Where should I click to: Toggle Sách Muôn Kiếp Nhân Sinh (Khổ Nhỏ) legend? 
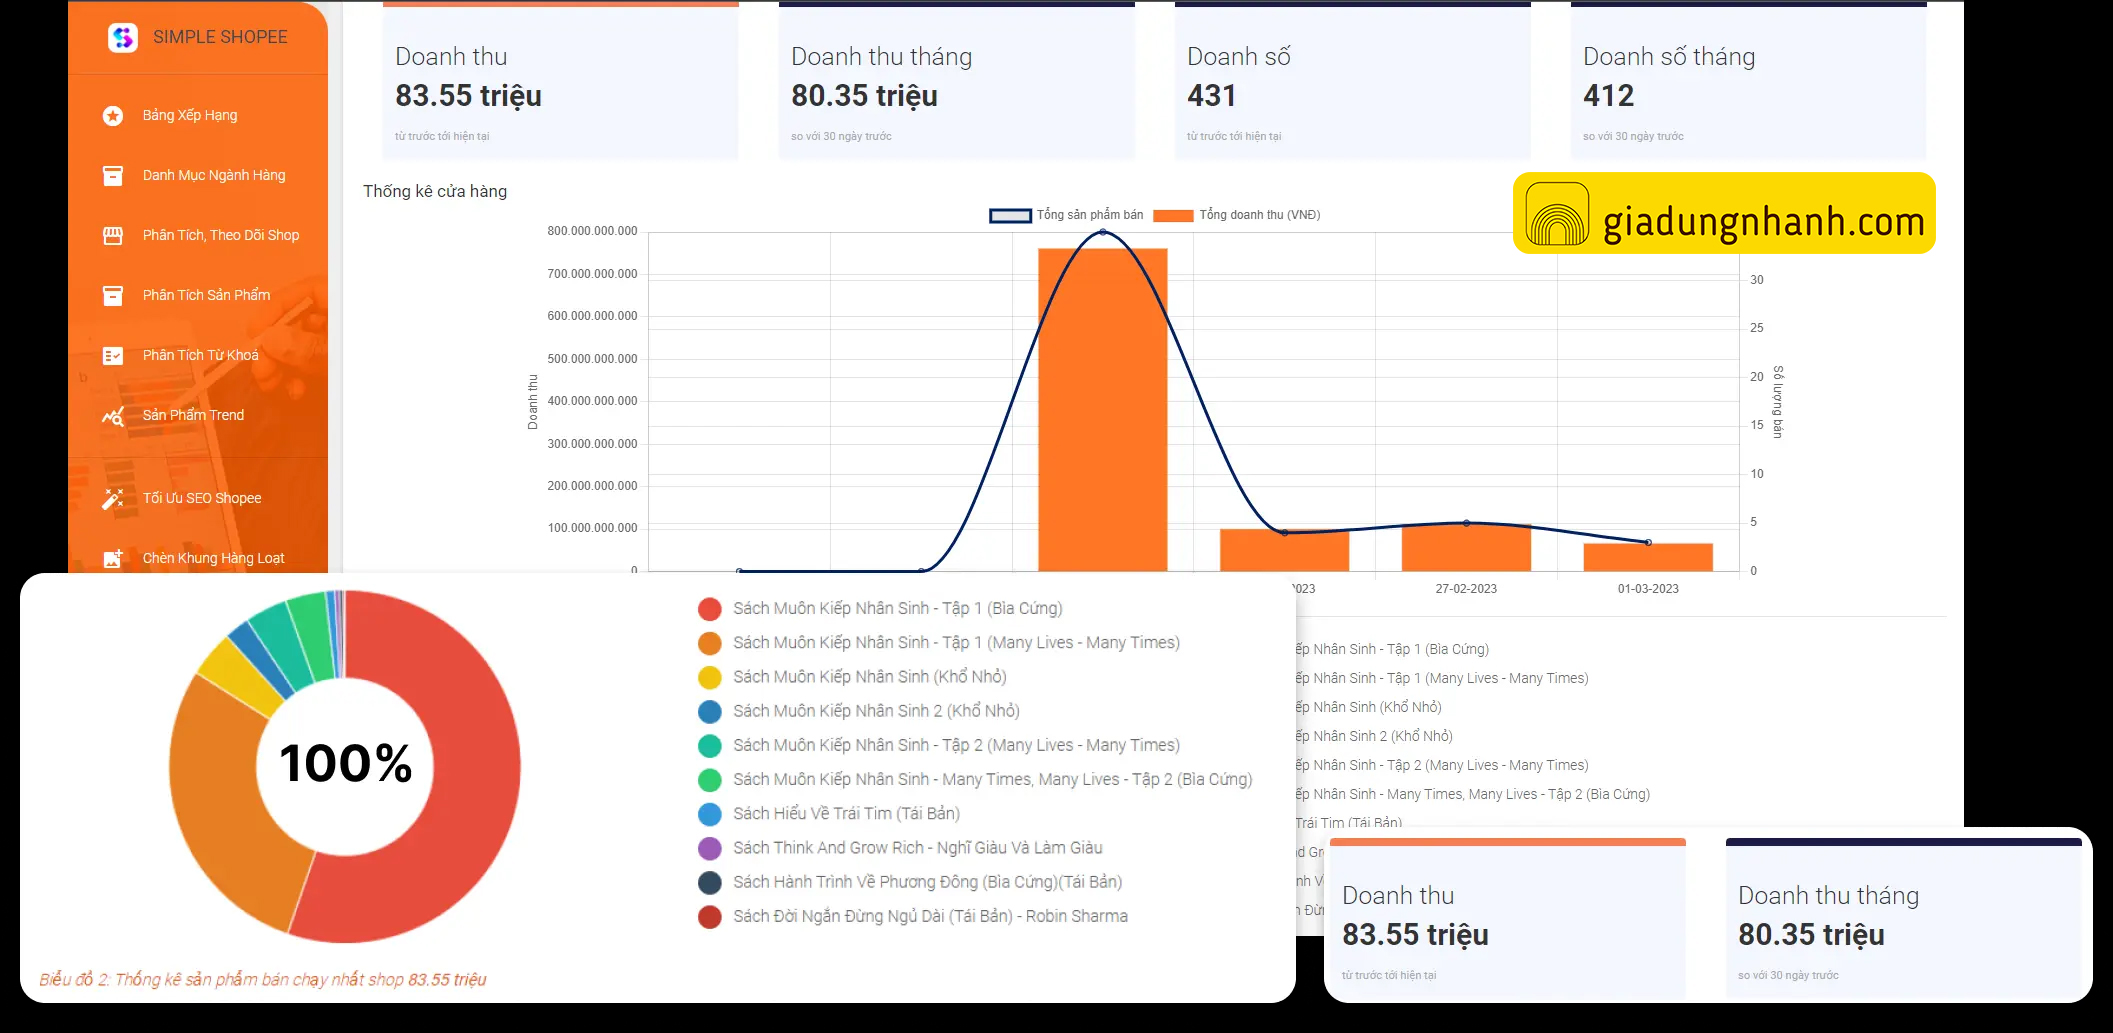853,677
